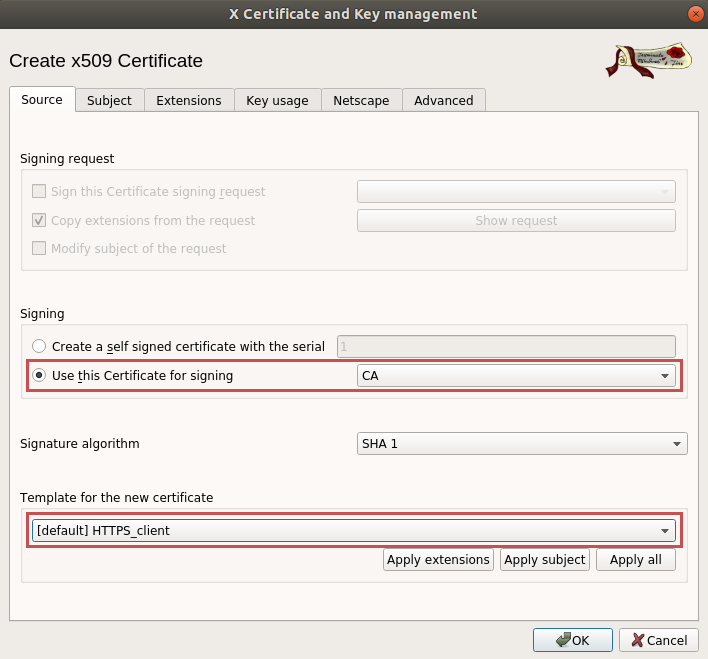Image resolution: width=708 pixels, height=659 pixels.
Task: Click the Apply all button
Action: (x=635, y=560)
